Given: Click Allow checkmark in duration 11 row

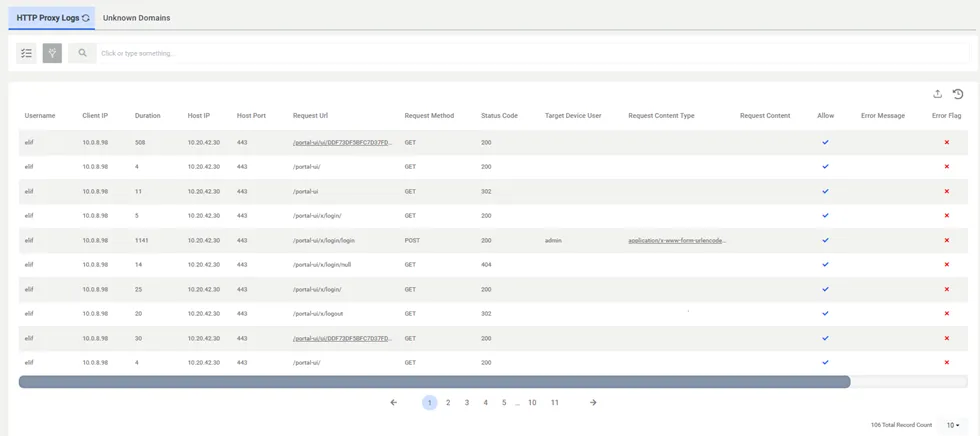Looking at the screenshot, I should coord(825,191).
